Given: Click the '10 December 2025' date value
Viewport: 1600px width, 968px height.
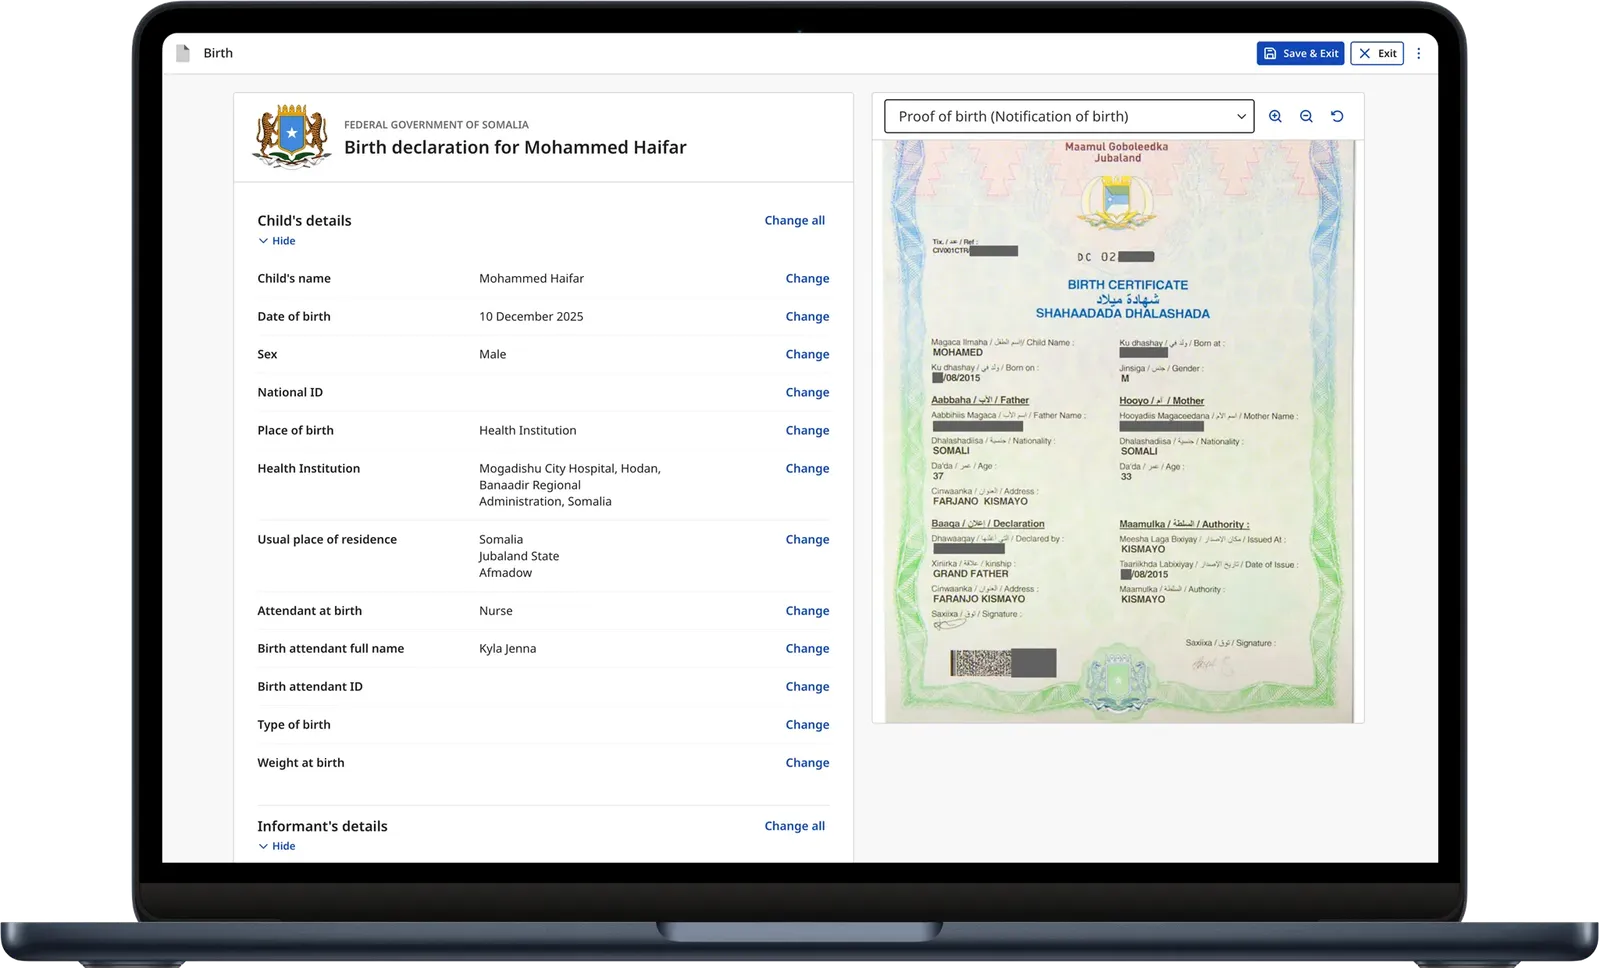Looking at the screenshot, I should tap(531, 316).
